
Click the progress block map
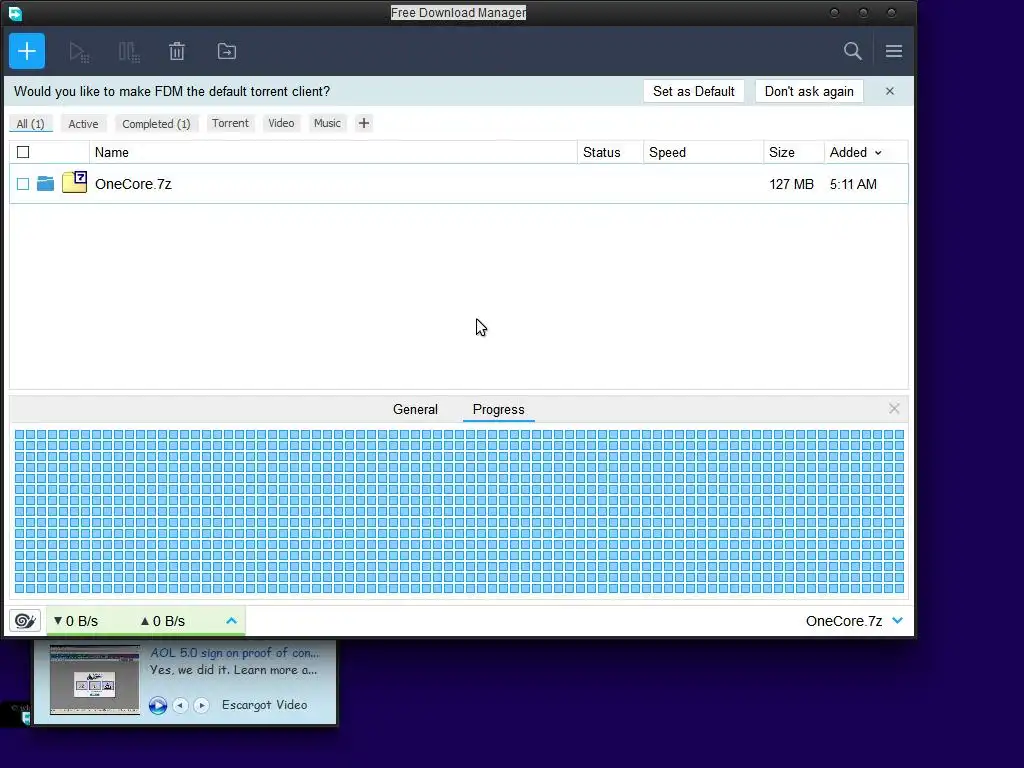459,511
